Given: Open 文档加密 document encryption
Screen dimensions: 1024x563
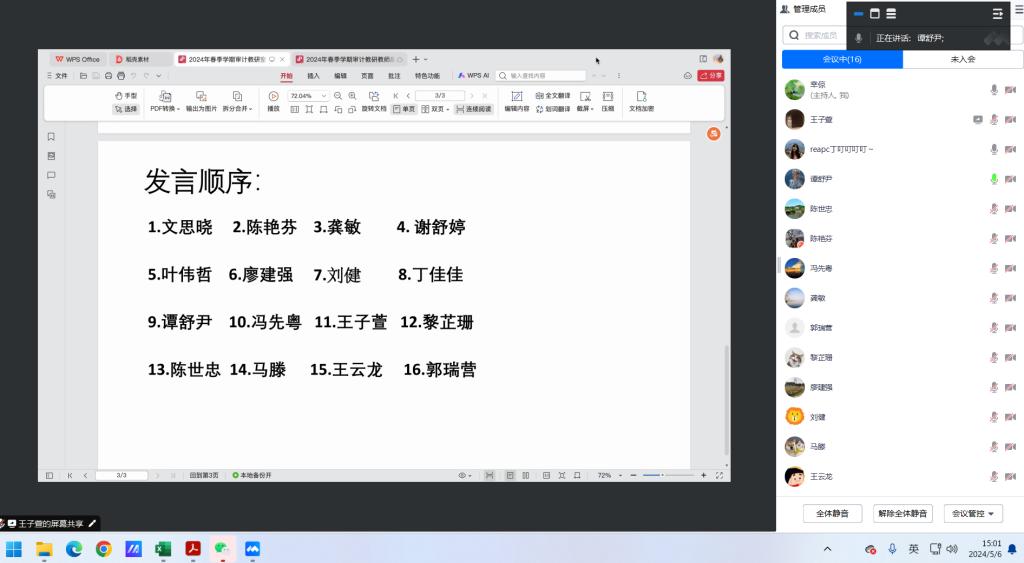Looking at the screenshot, I should tap(641, 96).
